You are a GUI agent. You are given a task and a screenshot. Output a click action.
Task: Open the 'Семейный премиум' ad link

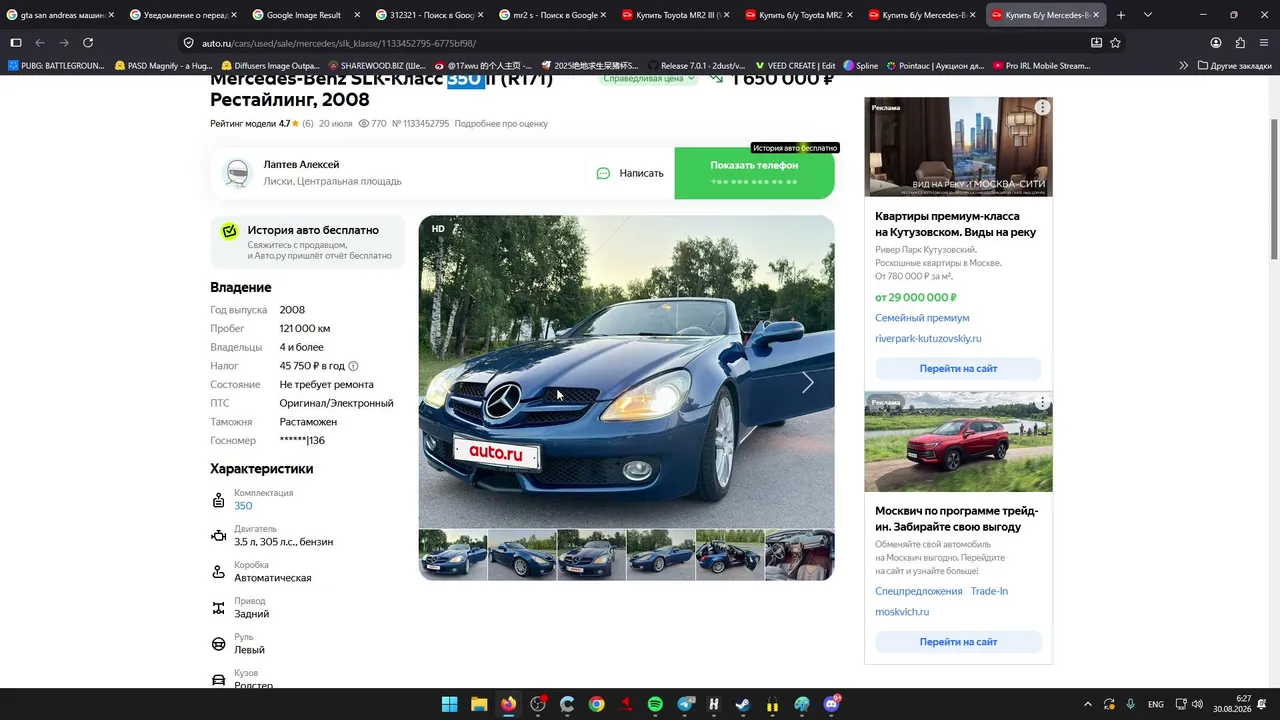pos(922,318)
